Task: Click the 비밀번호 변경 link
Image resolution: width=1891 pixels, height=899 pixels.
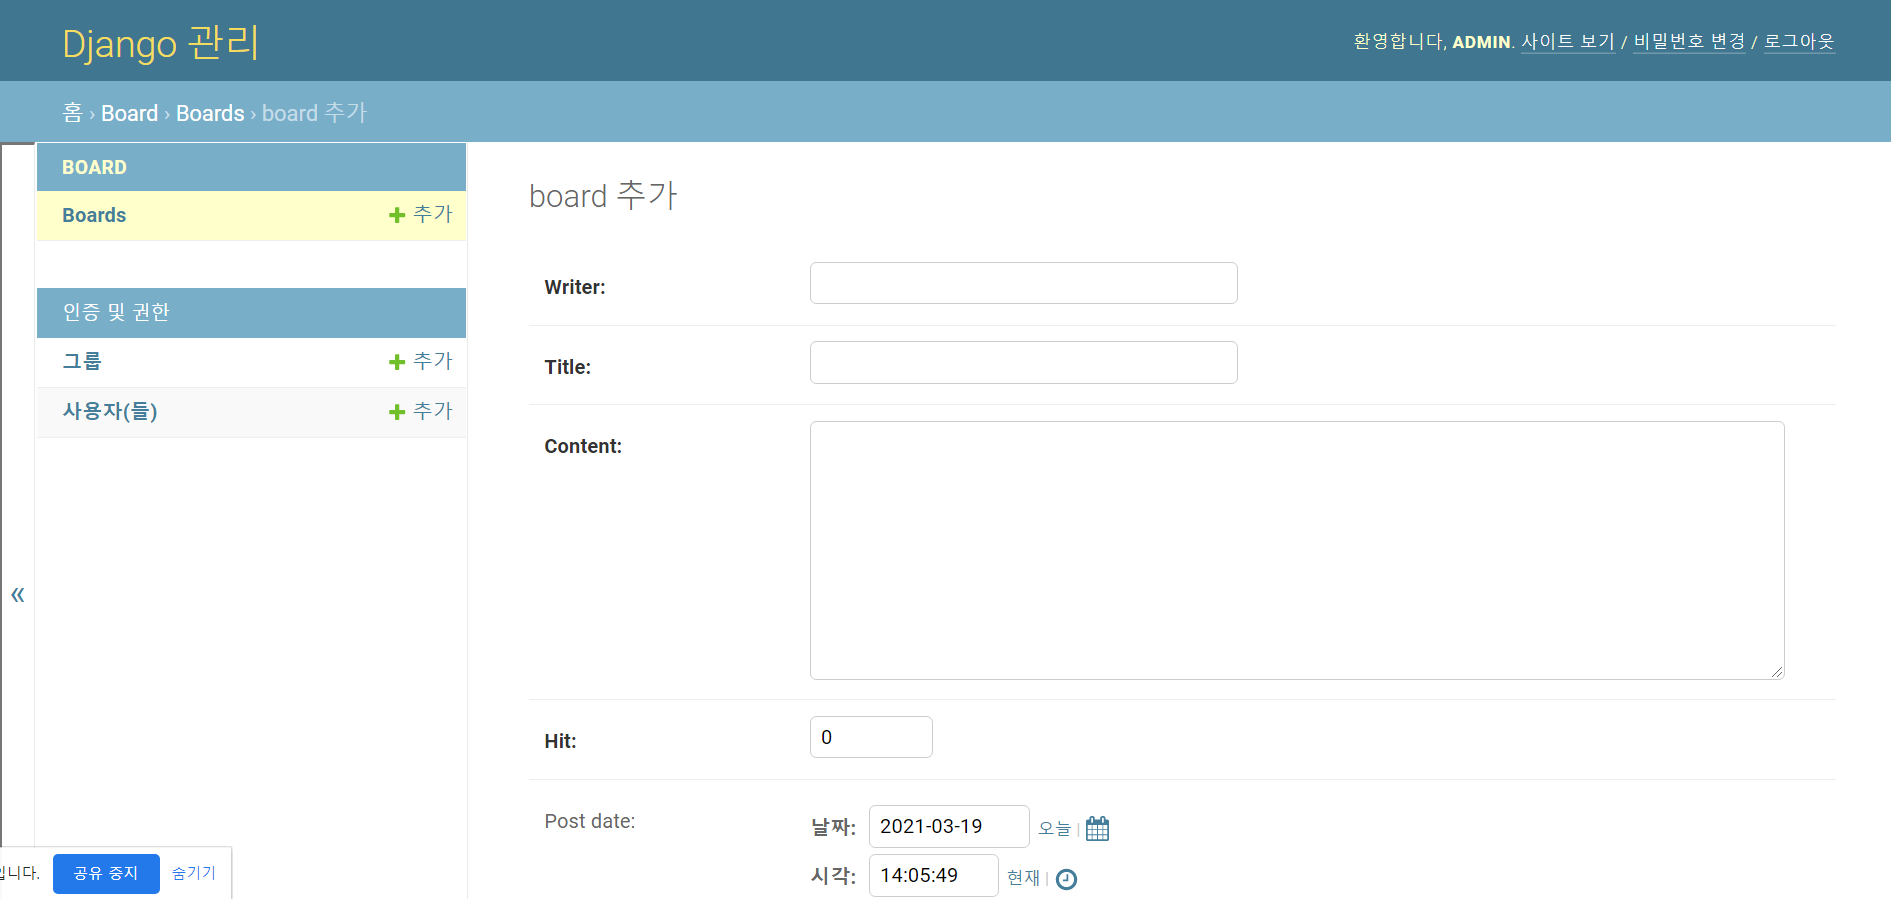Action: pos(1689,41)
